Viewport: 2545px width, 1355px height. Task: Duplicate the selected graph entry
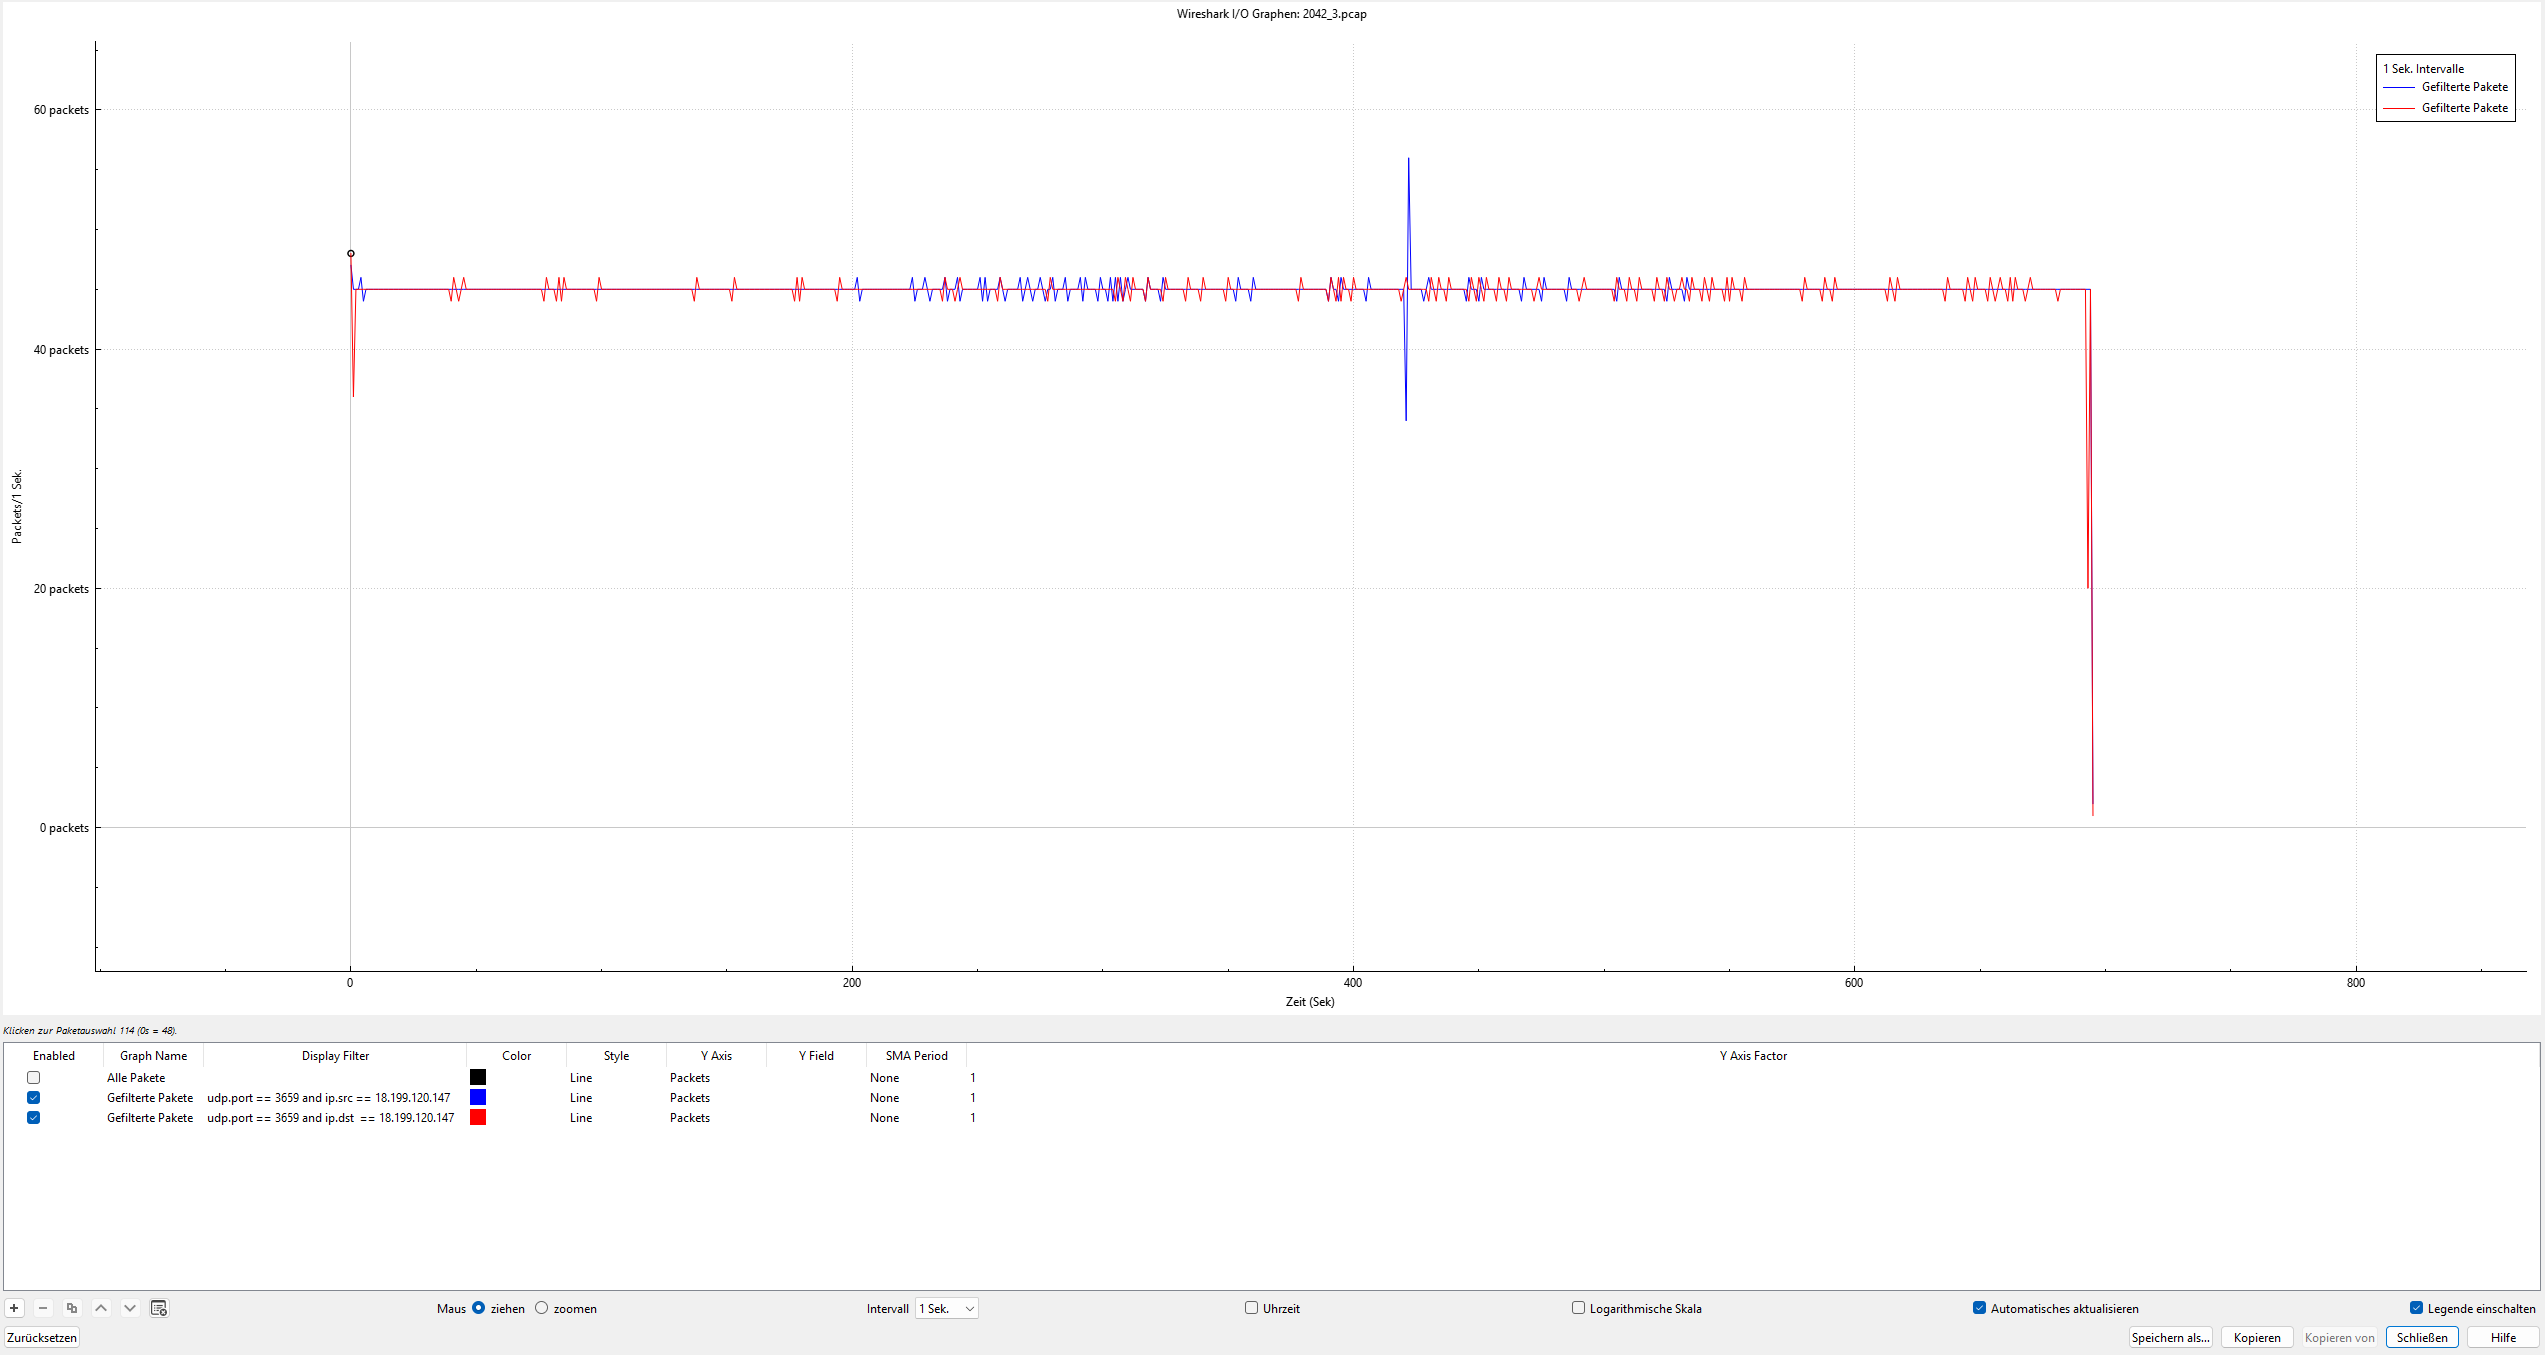pos(71,1308)
